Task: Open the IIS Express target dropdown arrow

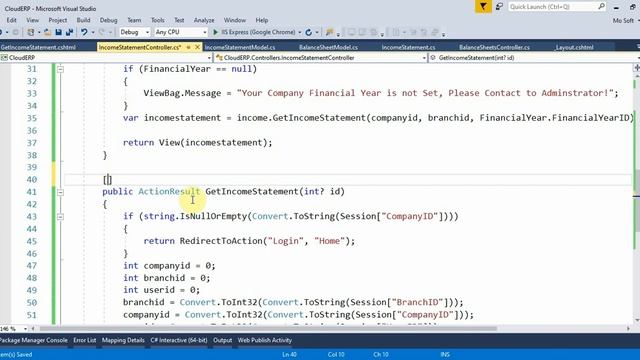Action: pyautogui.click(x=300, y=32)
